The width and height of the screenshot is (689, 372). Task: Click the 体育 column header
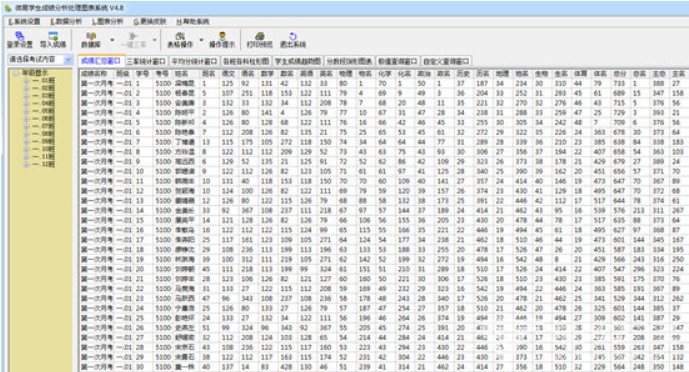pos(581,74)
